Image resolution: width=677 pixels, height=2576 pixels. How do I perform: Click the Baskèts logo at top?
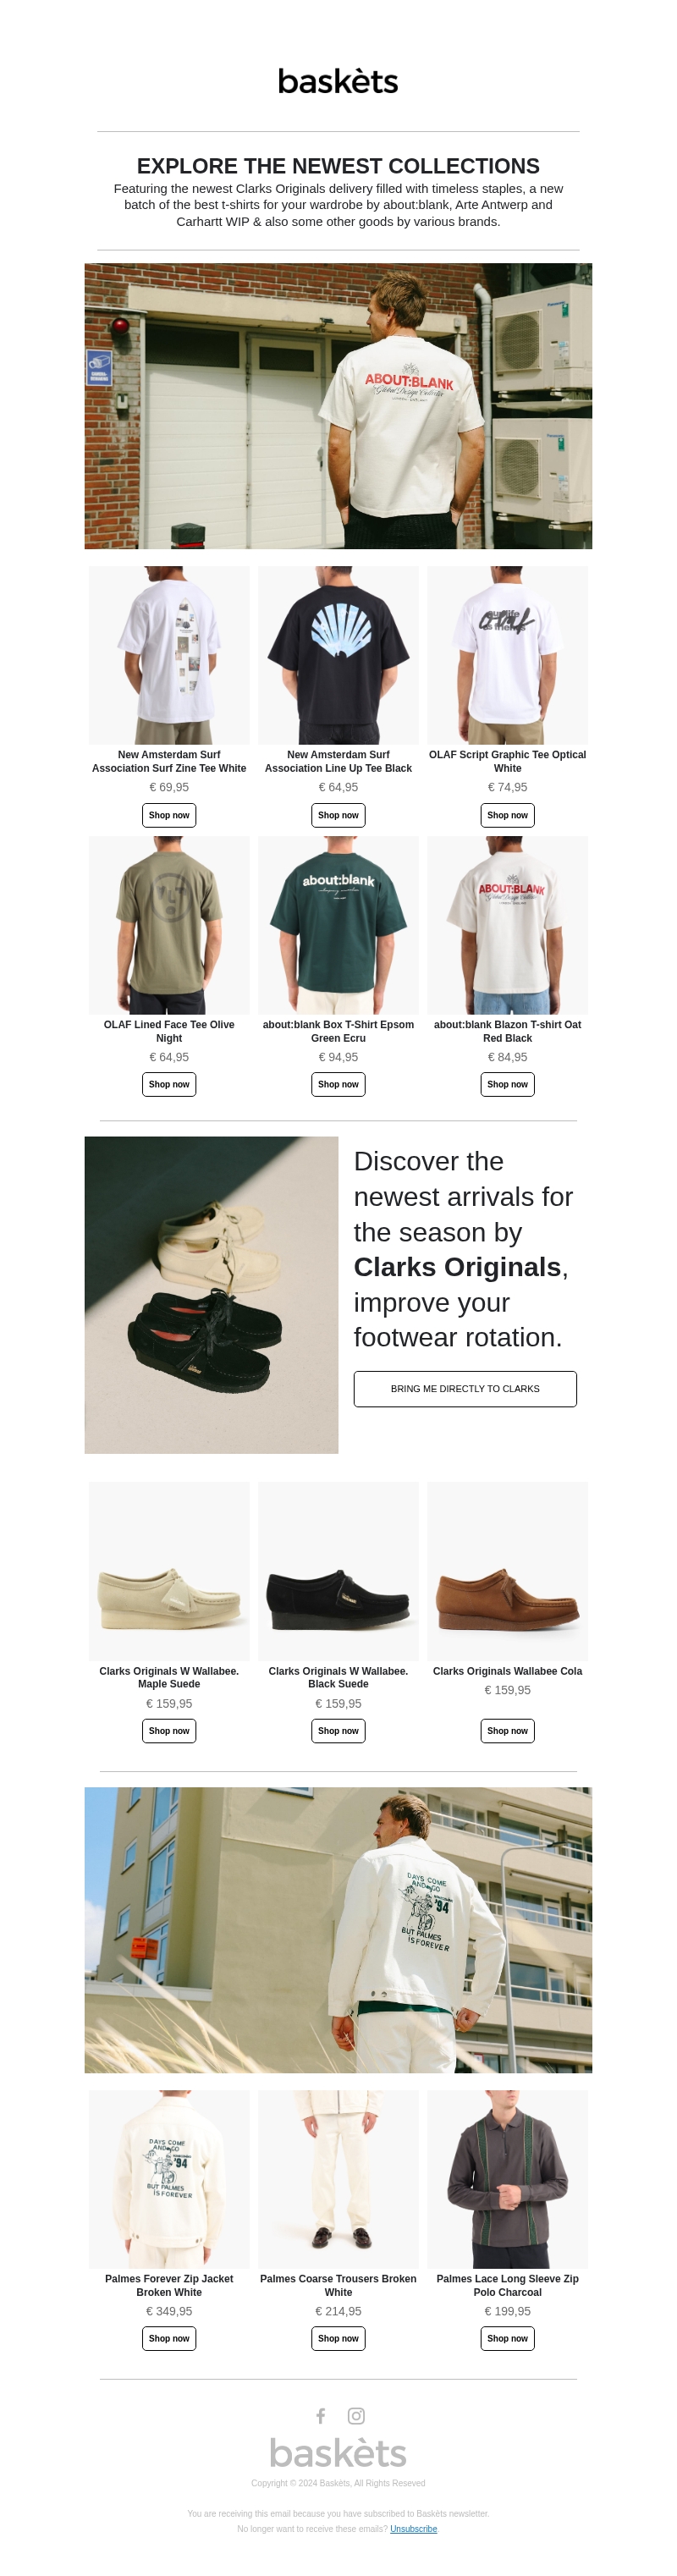(x=338, y=81)
